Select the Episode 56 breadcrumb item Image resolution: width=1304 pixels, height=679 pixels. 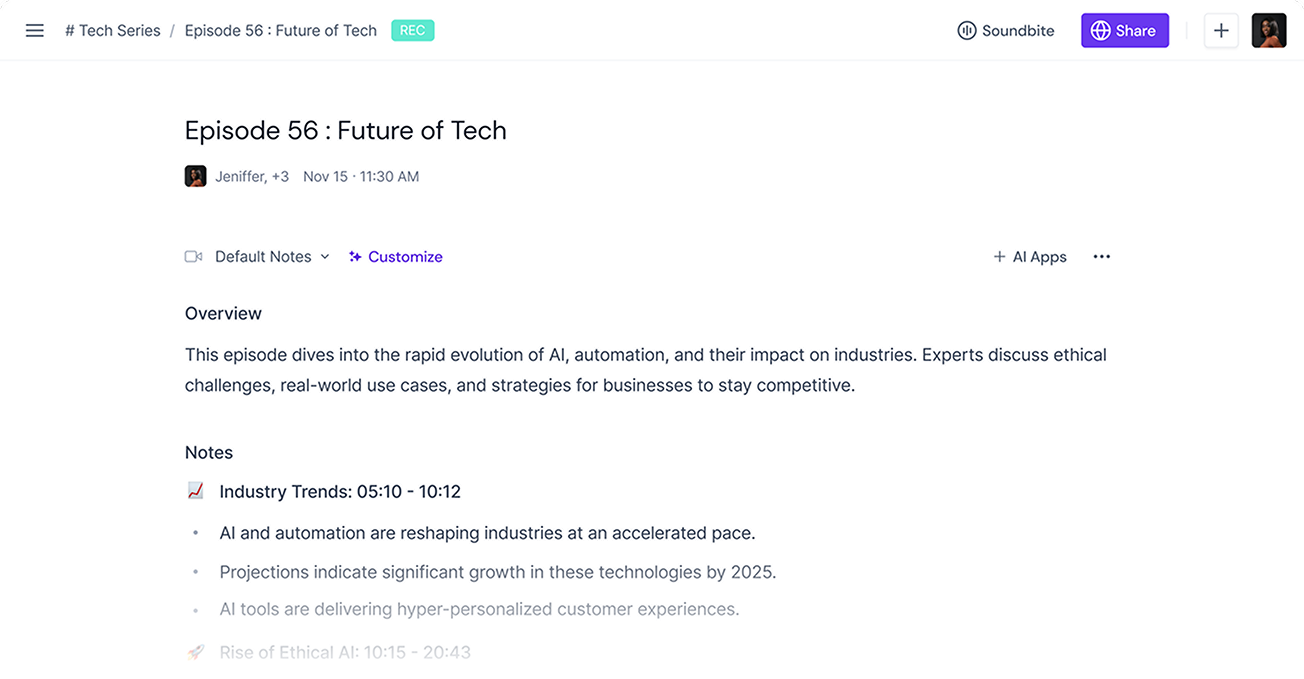280,30
